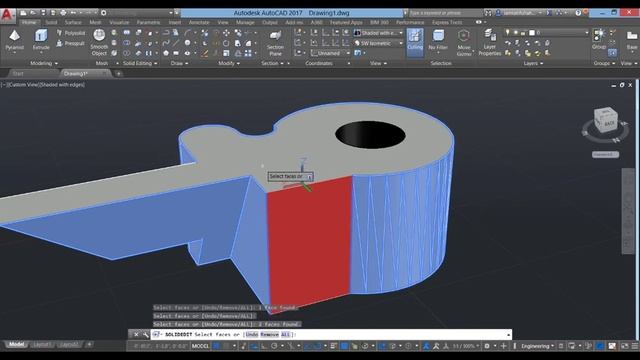This screenshot has width=640, height=360.
Task: Switch to the Express Tools tab
Action: pos(447,22)
